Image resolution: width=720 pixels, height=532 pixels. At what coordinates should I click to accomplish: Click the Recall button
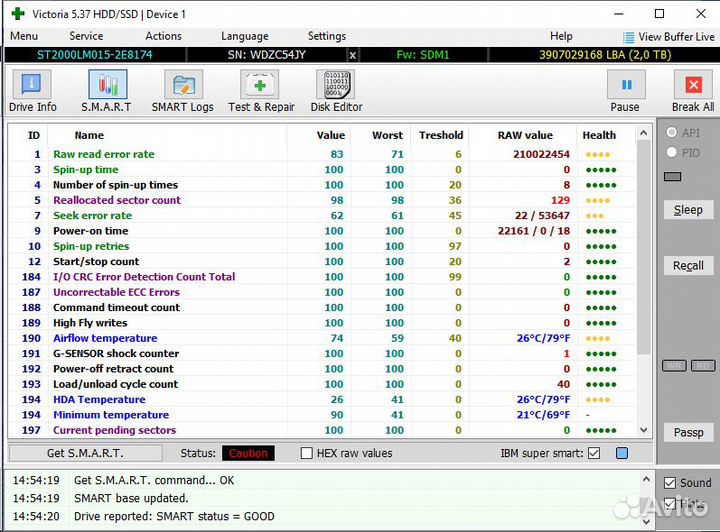688,266
